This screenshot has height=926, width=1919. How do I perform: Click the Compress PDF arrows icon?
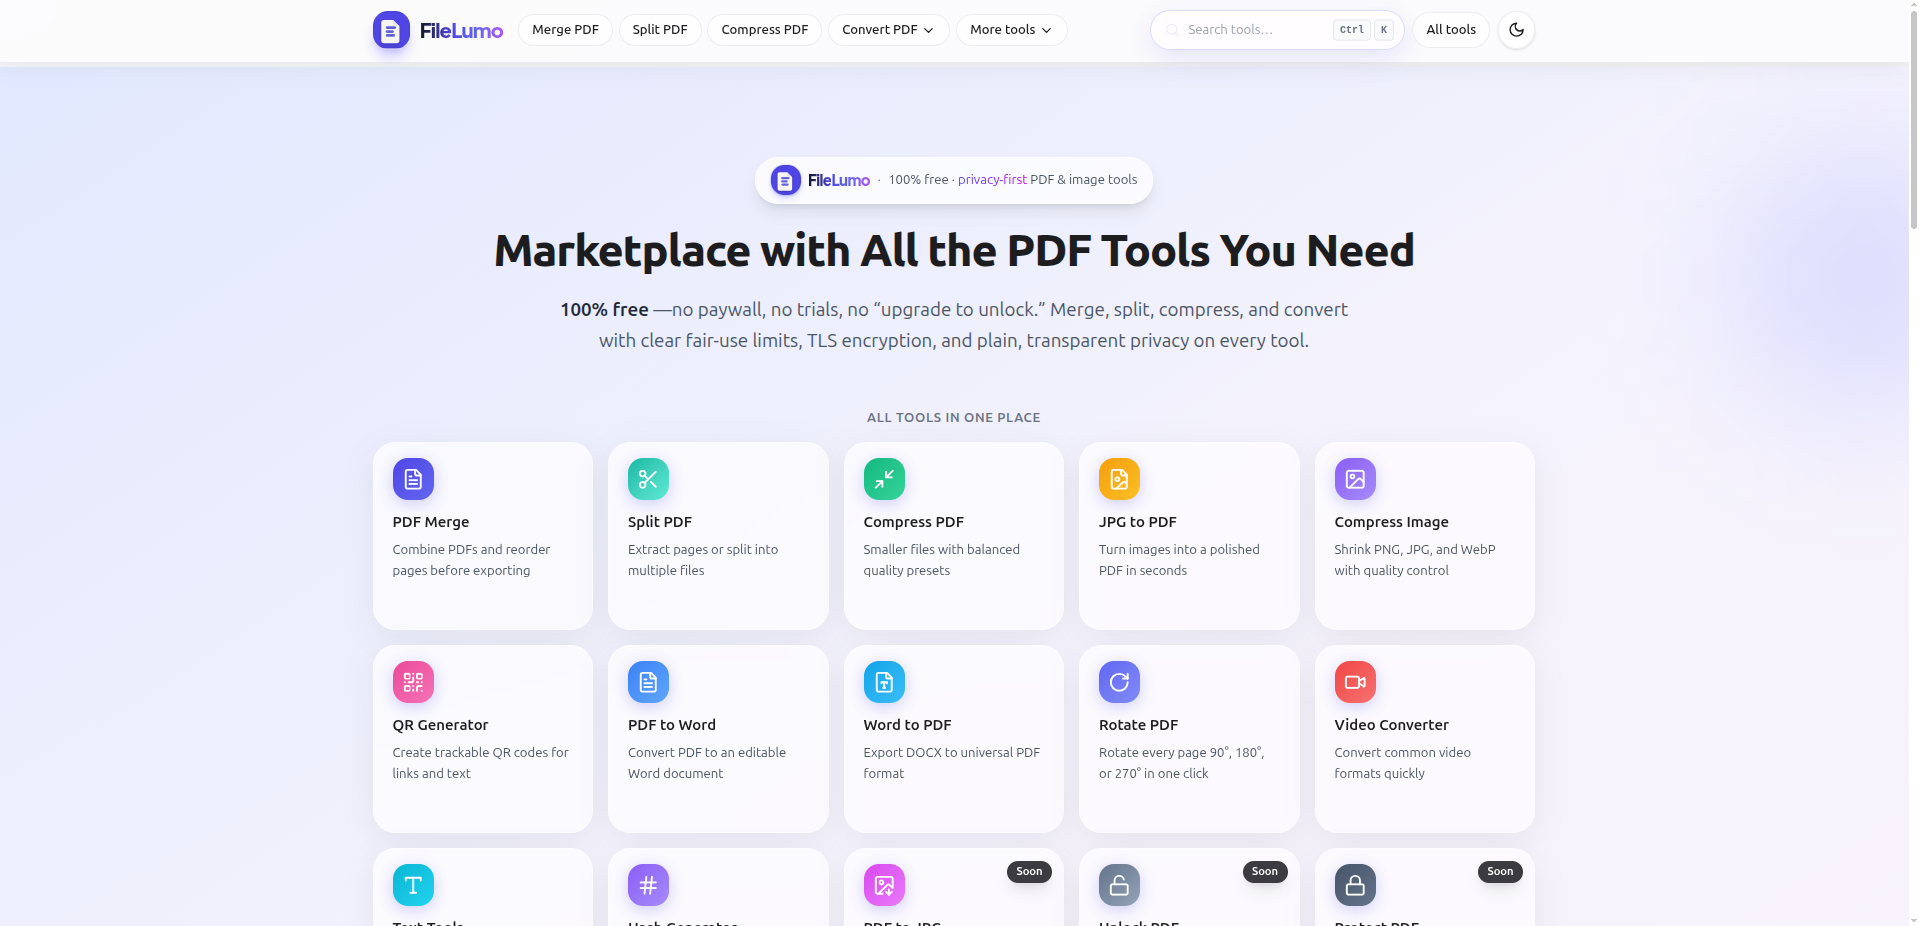pos(884,479)
